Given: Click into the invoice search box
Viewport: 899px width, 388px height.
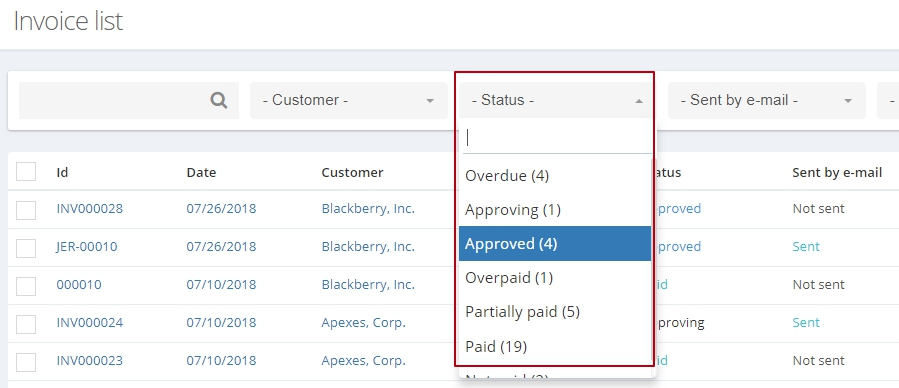Looking at the screenshot, I should [x=114, y=100].
